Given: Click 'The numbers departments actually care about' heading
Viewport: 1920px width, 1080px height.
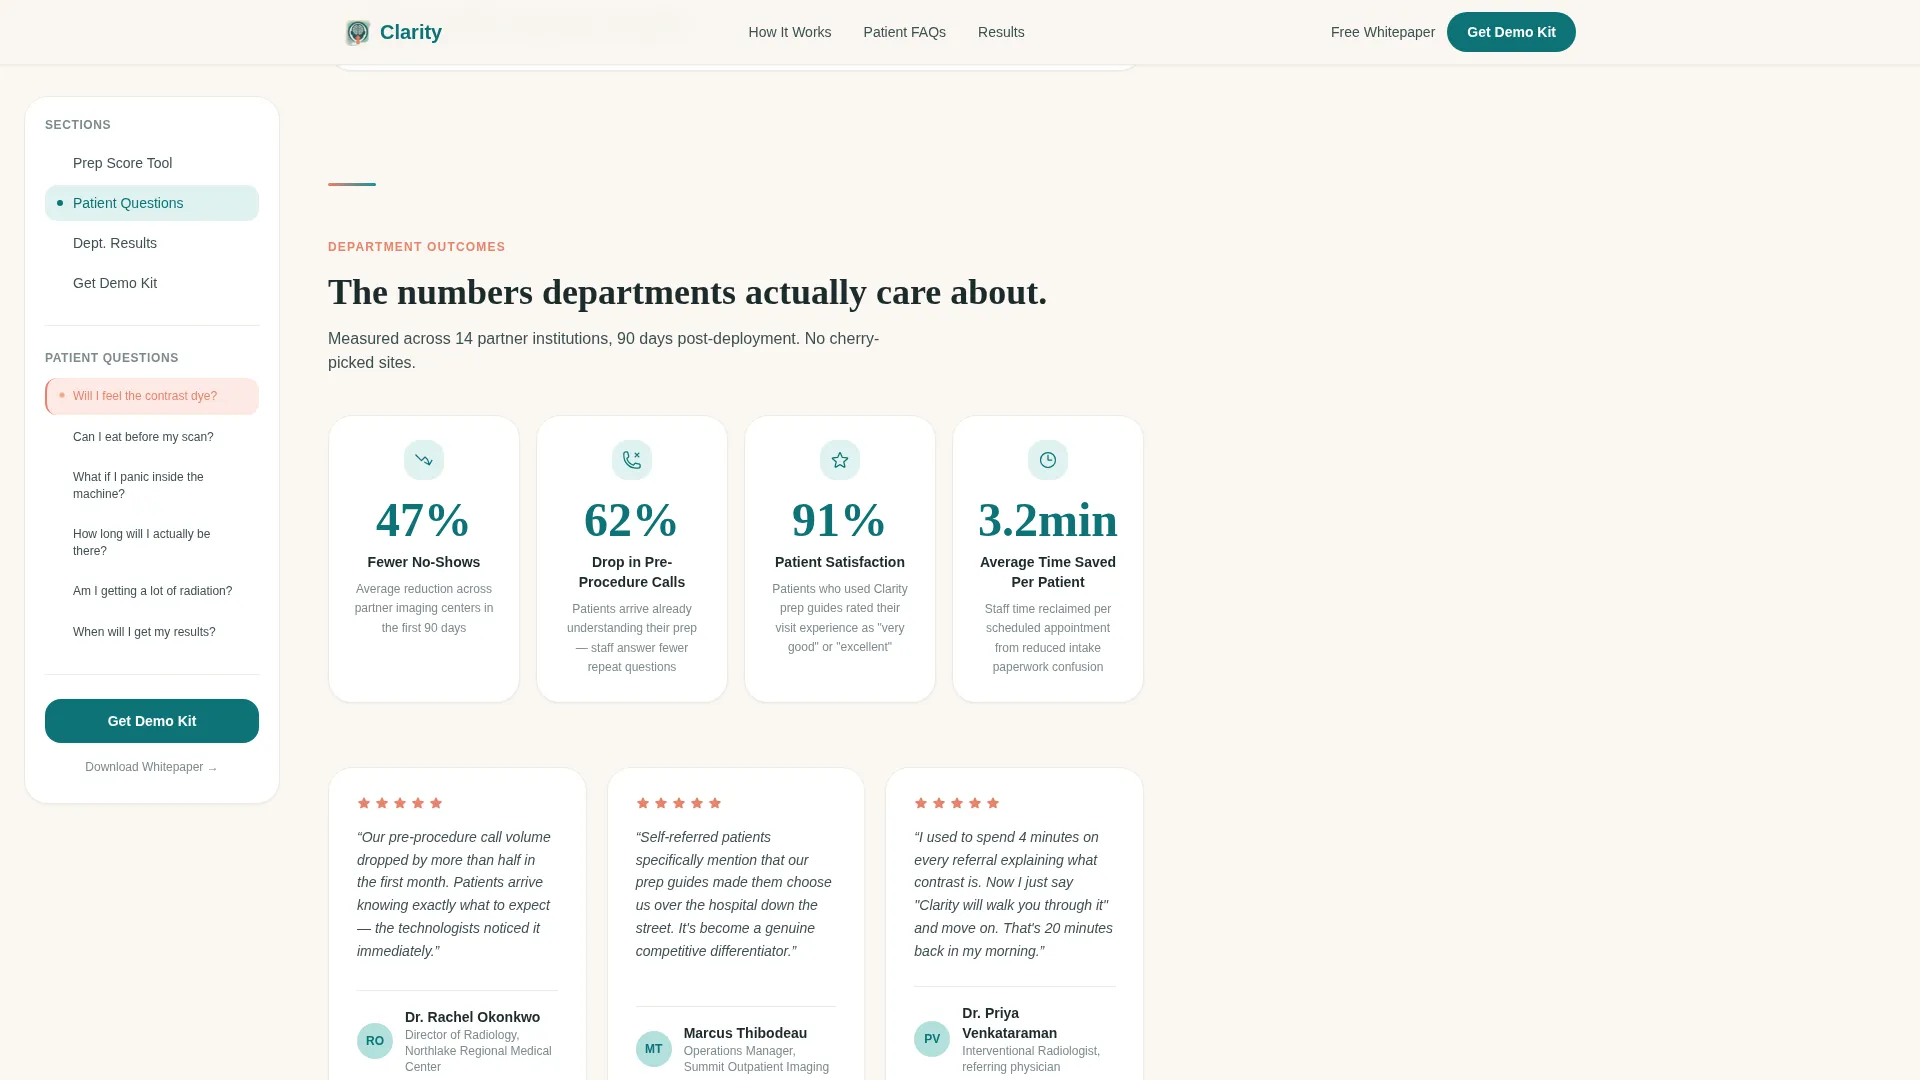Looking at the screenshot, I should pos(688,292).
